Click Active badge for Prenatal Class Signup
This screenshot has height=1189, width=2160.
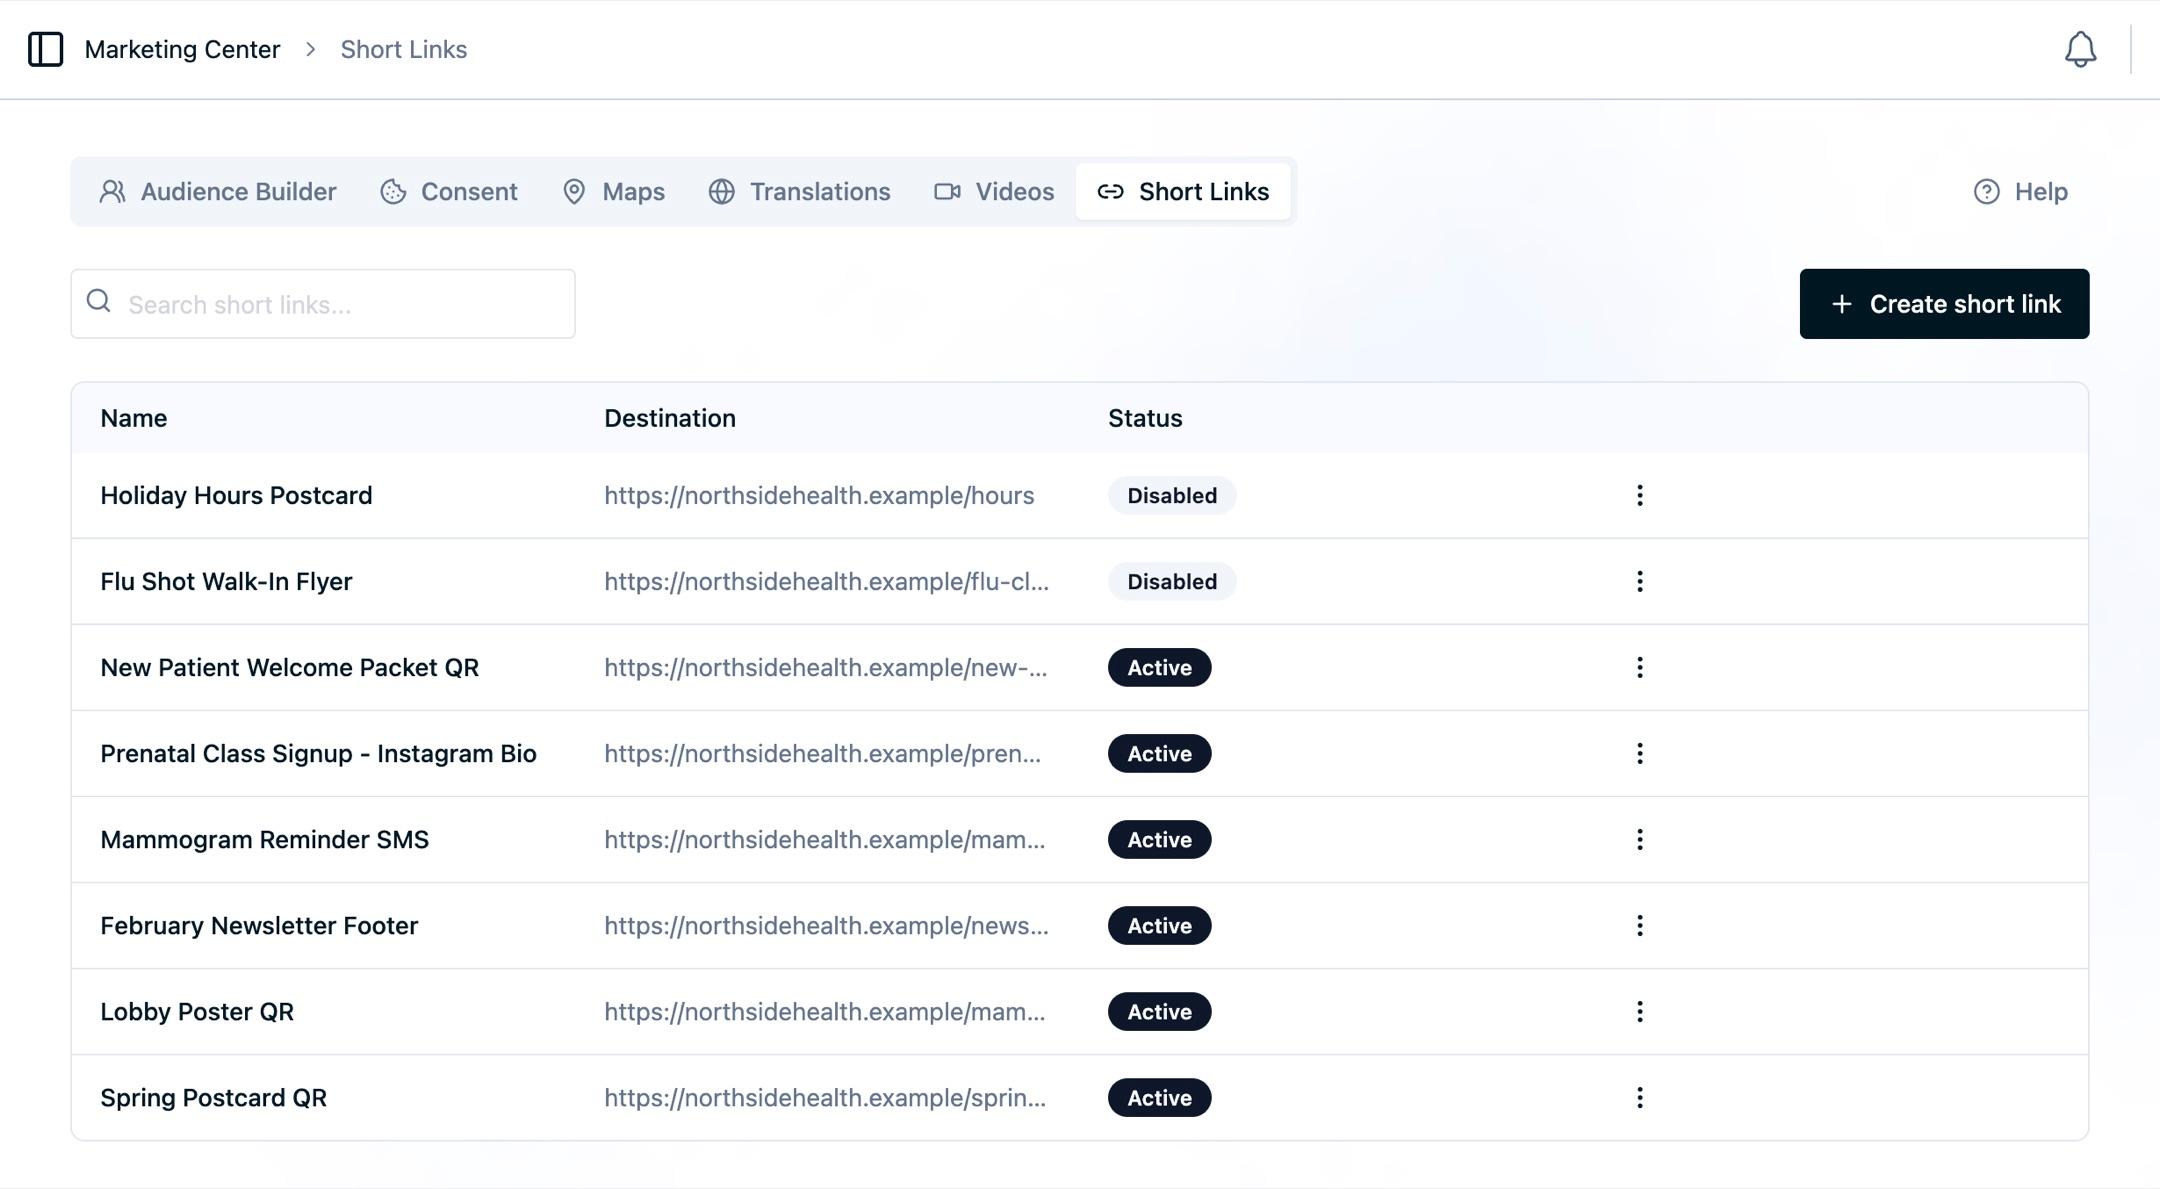click(1160, 754)
